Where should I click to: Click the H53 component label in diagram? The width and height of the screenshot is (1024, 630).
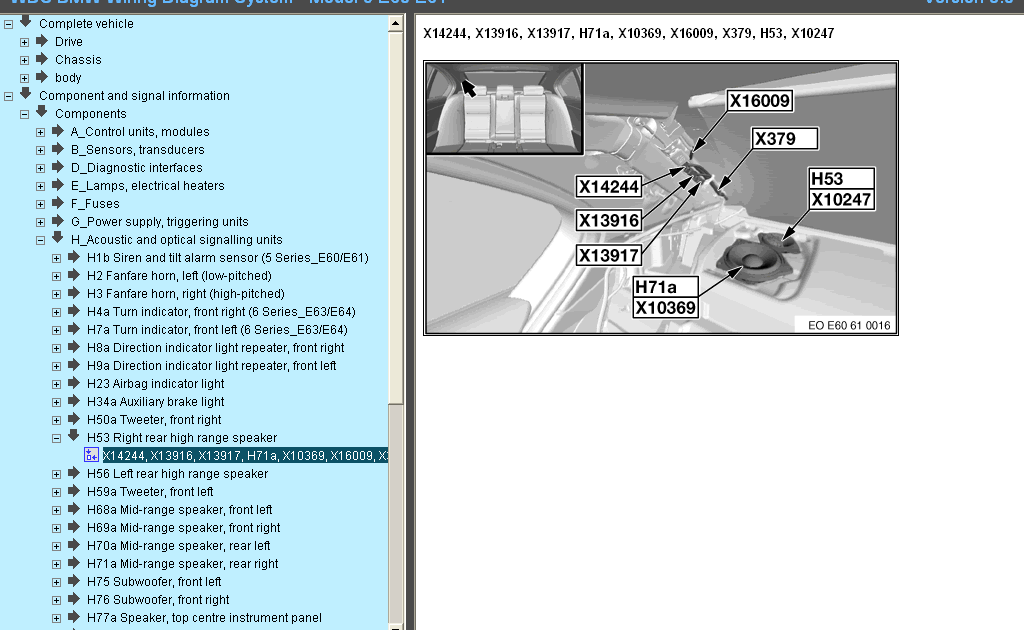pos(841,179)
